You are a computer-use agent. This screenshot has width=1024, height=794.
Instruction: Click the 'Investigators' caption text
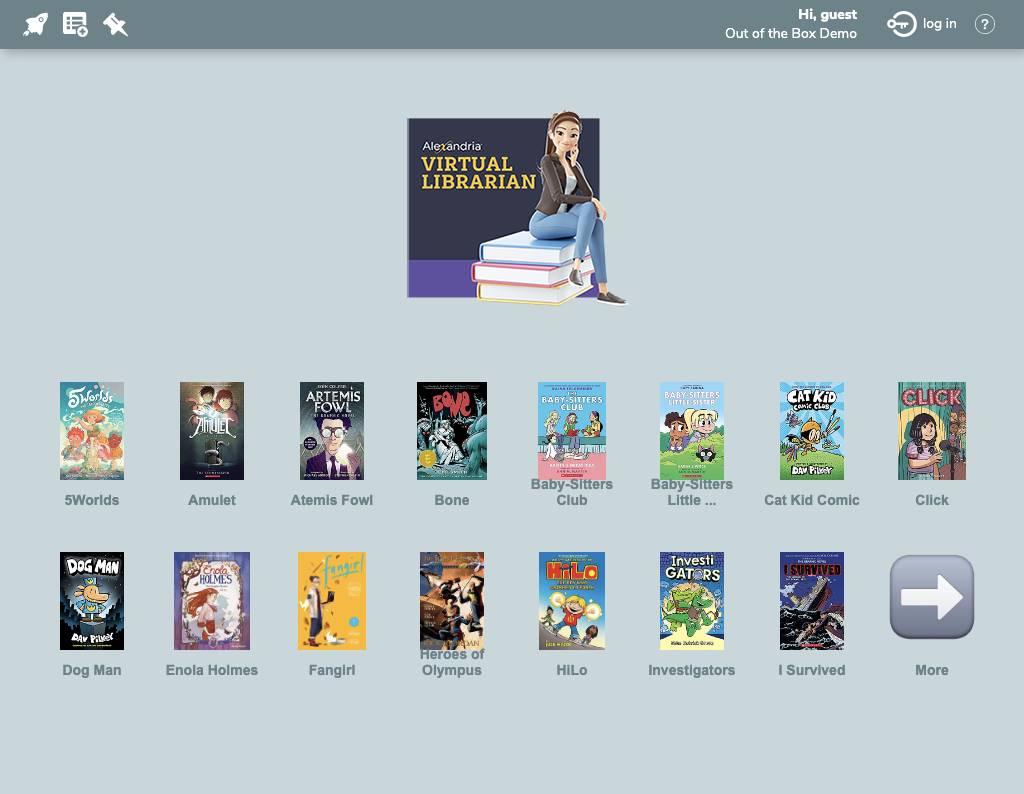click(x=692, y=670)
